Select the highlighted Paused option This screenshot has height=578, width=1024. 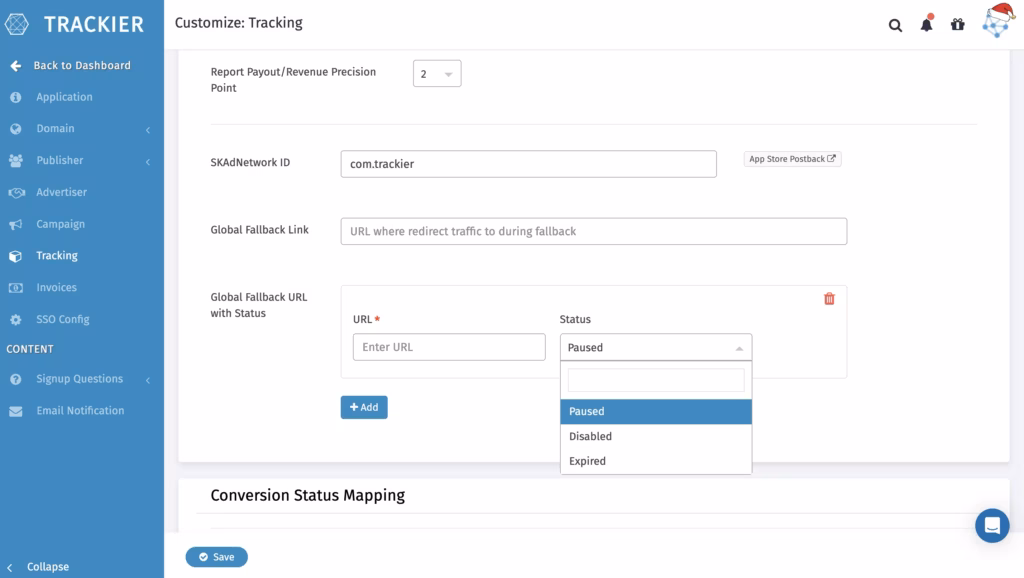[x=656, y=411]
